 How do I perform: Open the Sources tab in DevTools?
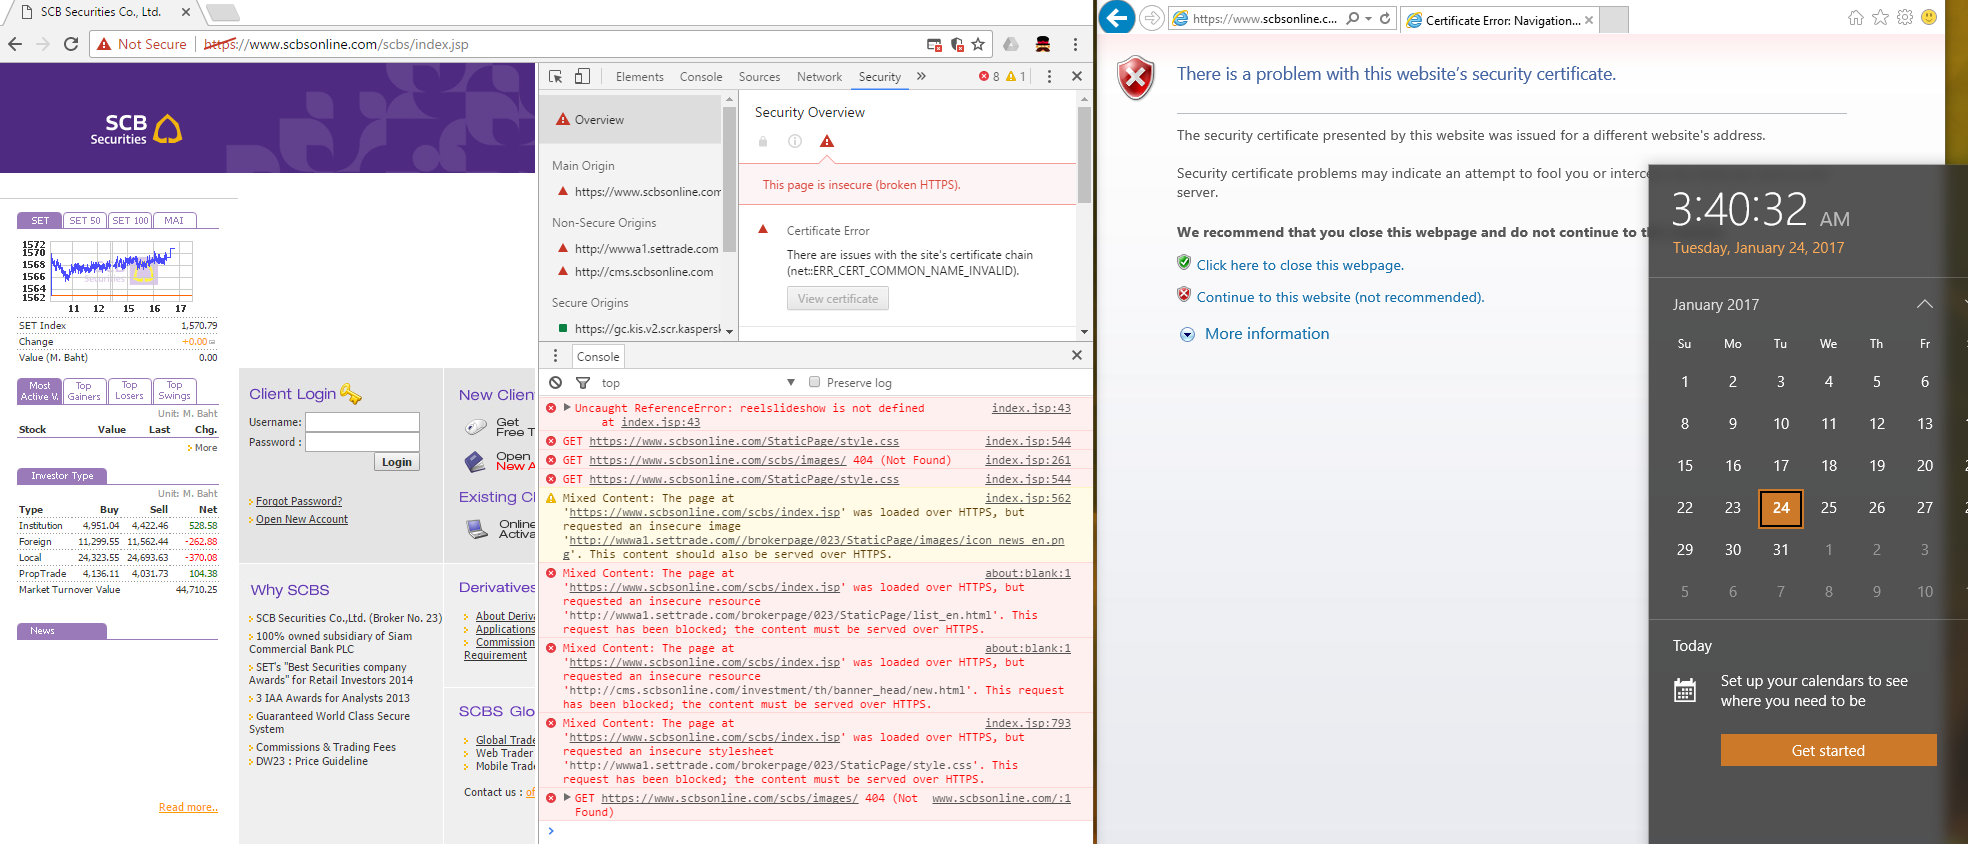(x=759, y=77)
